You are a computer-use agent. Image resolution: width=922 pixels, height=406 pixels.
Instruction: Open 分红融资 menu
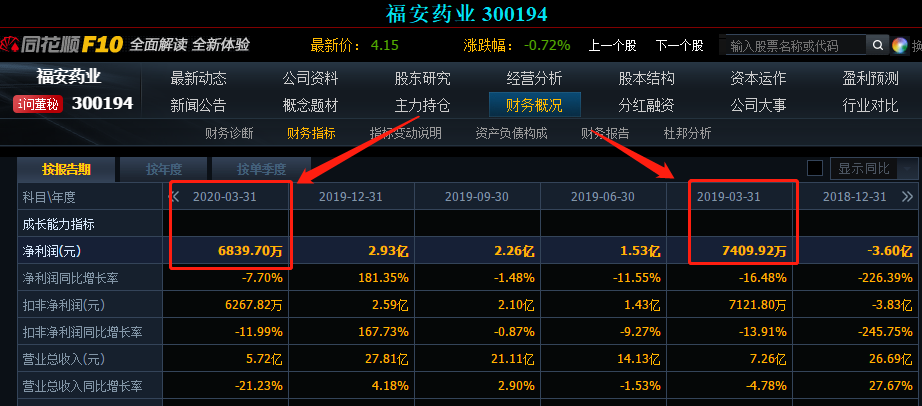click(x=646, y=105)
